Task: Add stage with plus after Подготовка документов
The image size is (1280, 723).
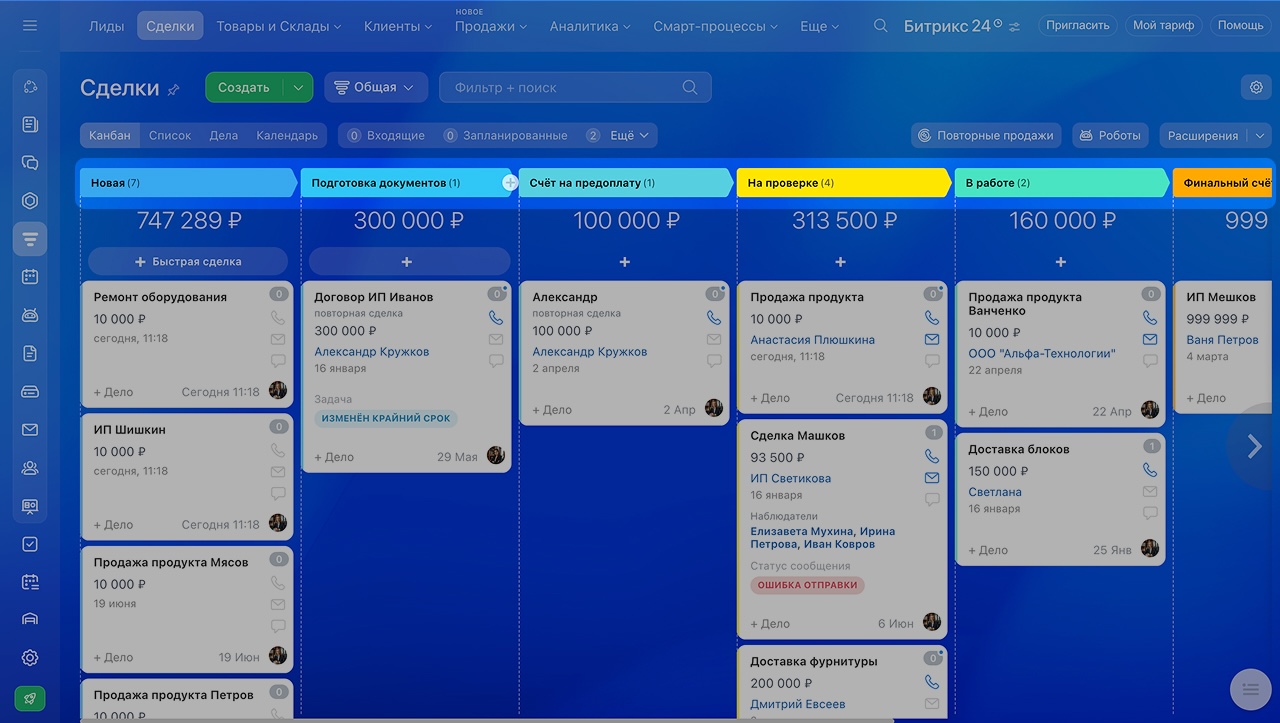Action: pos(510,183)
